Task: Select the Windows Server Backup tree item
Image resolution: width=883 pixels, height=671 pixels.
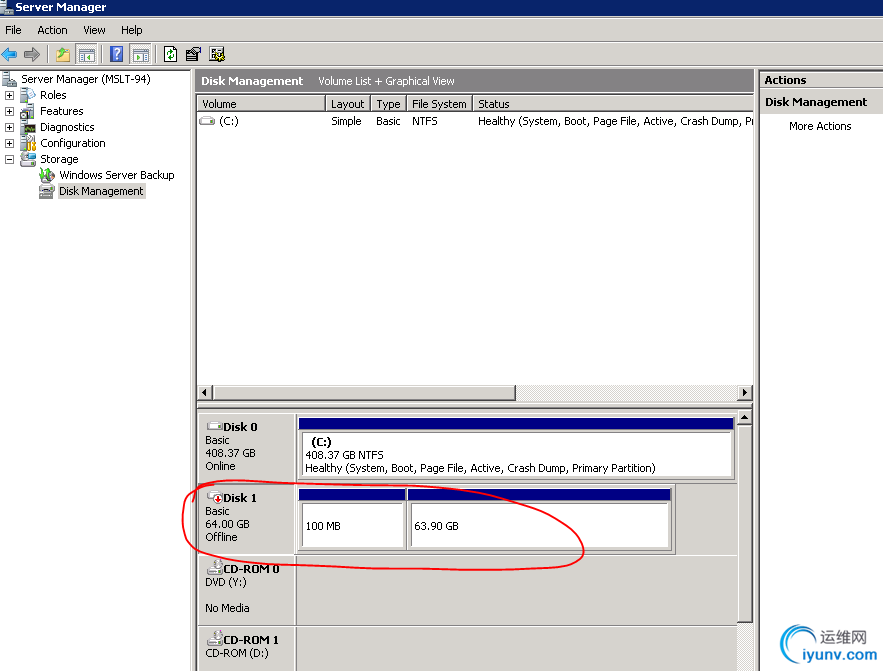Action: click(117, 175)
